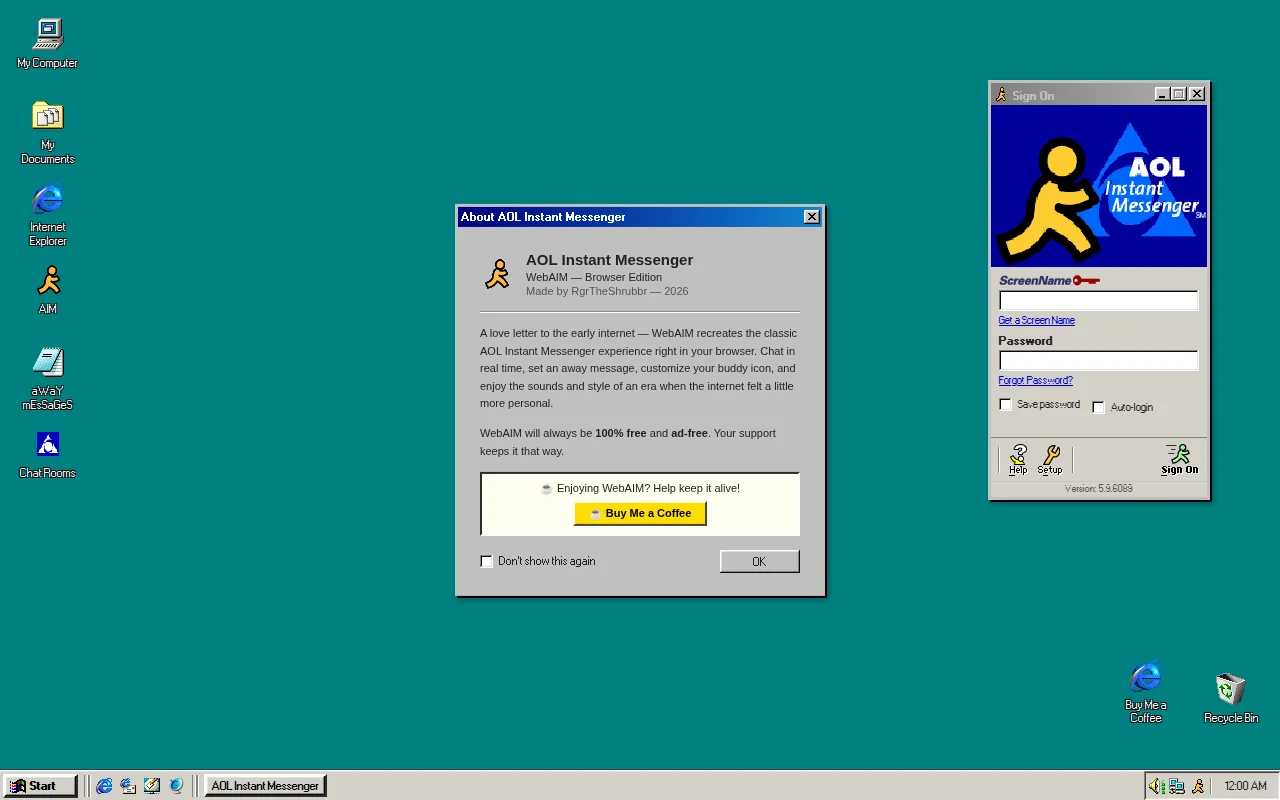
Task: Open the aWaY mEsSaGeS notepad icon
Action: (47, 378)
